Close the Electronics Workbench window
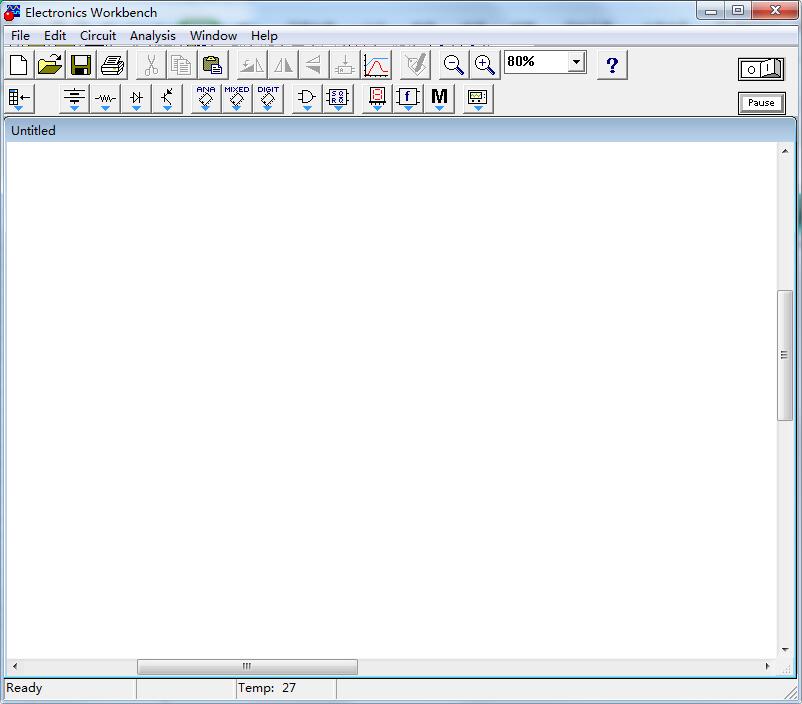Screen dimensions: 802x704 (x=775, y=11)
